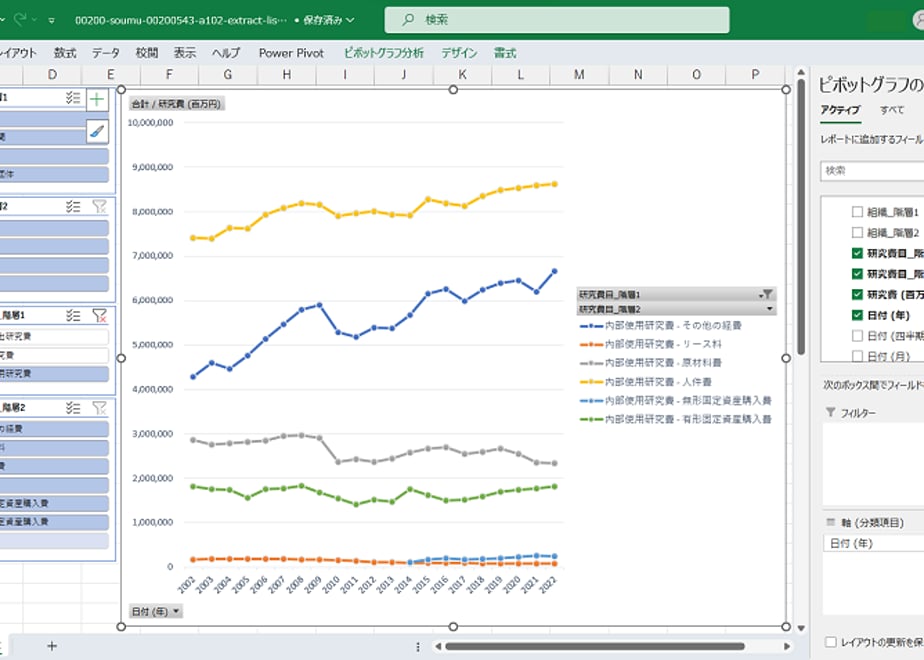Select column header H
924x660 pixels.
pos(286,75)
